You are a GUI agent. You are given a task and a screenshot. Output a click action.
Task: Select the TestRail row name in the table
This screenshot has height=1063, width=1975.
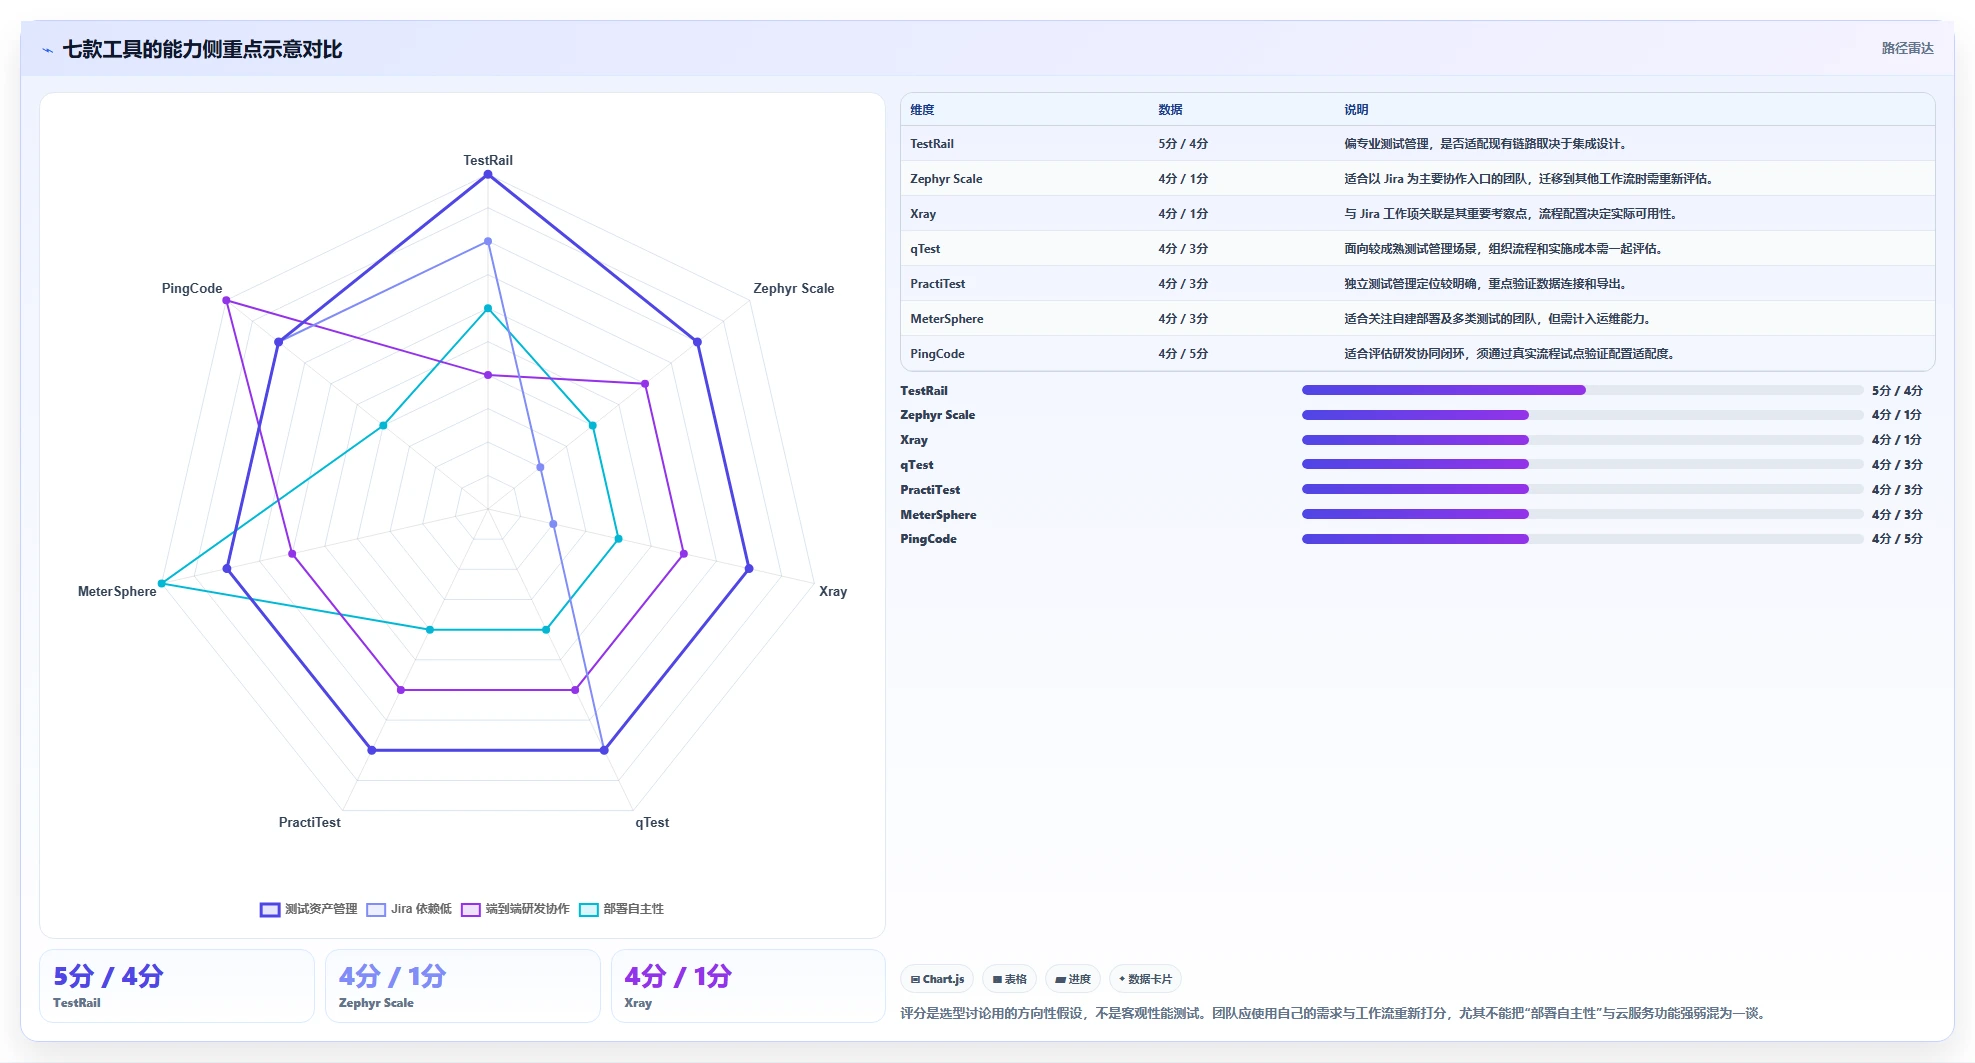[x=932, y=144]
